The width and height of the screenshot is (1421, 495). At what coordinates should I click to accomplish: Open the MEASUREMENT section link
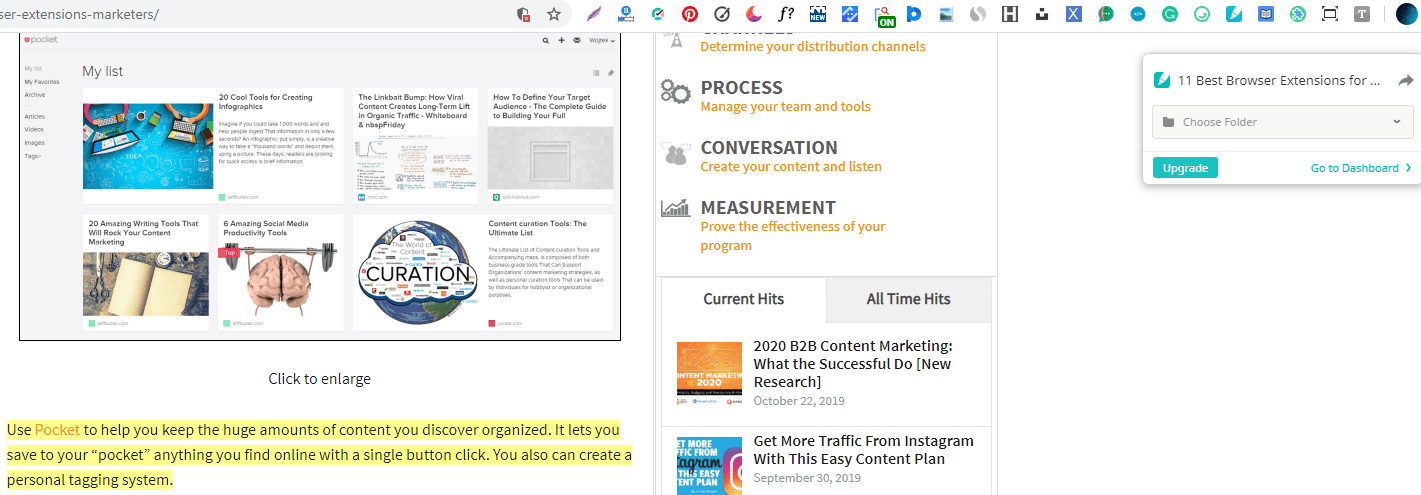point(768,208)
